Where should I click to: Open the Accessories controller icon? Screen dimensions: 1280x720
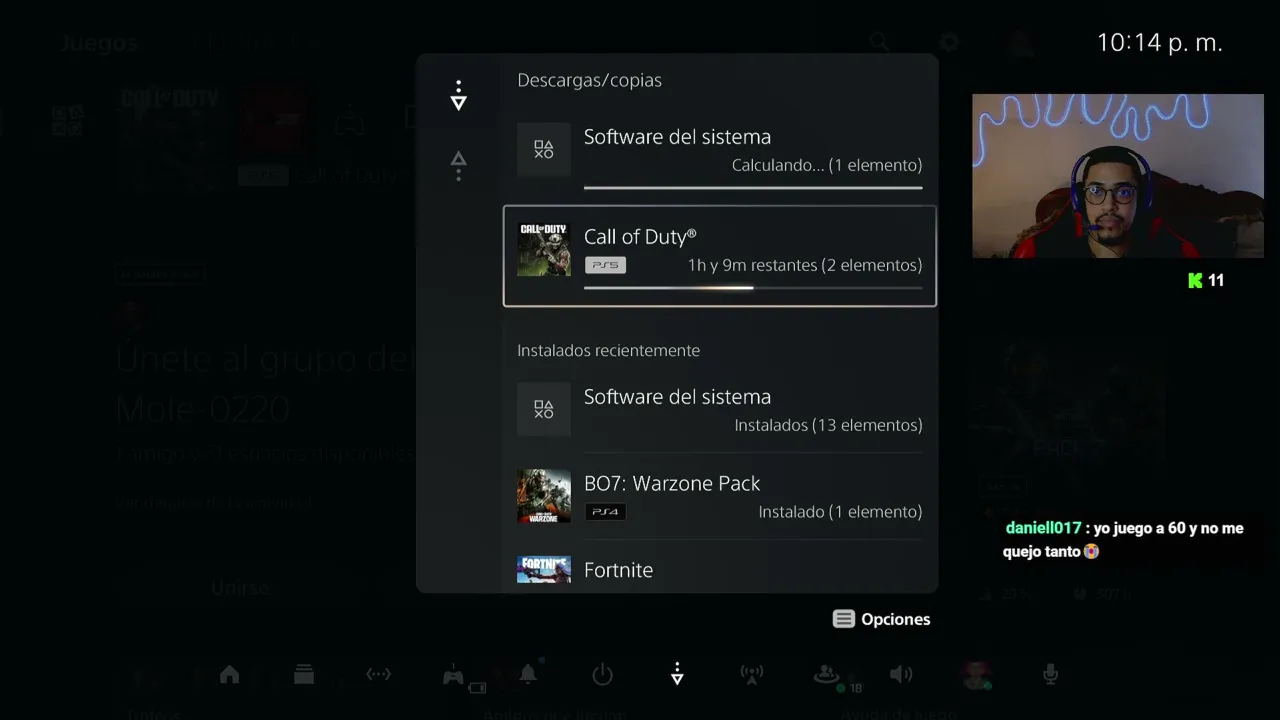[453, 675]
